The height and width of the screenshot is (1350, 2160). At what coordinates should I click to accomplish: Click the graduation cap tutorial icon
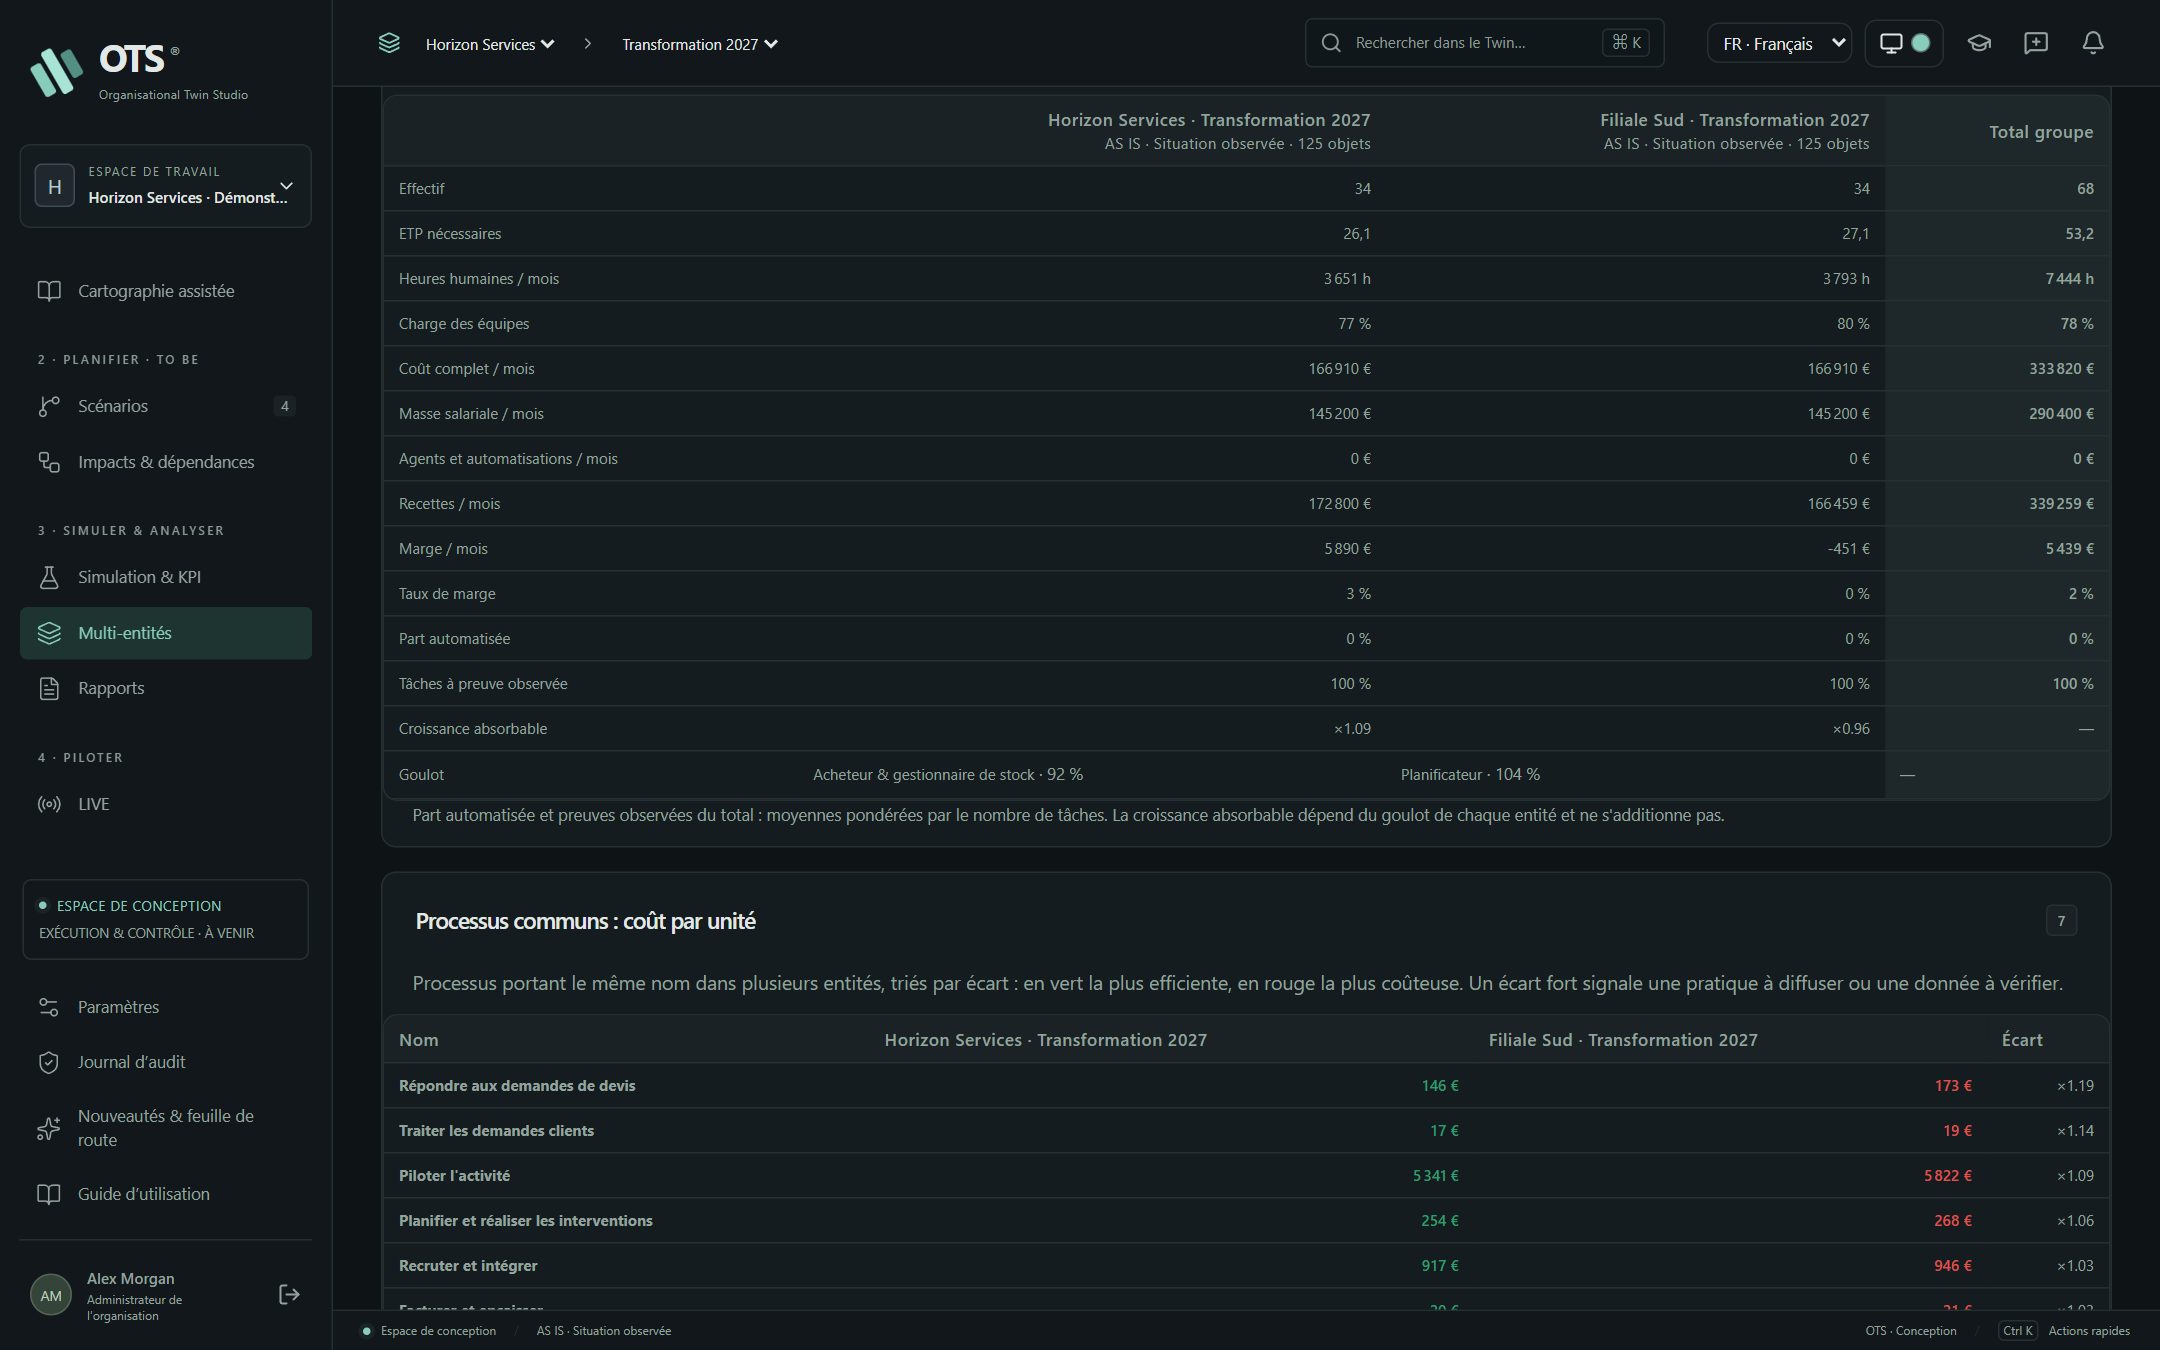(x=1979, y=43)
